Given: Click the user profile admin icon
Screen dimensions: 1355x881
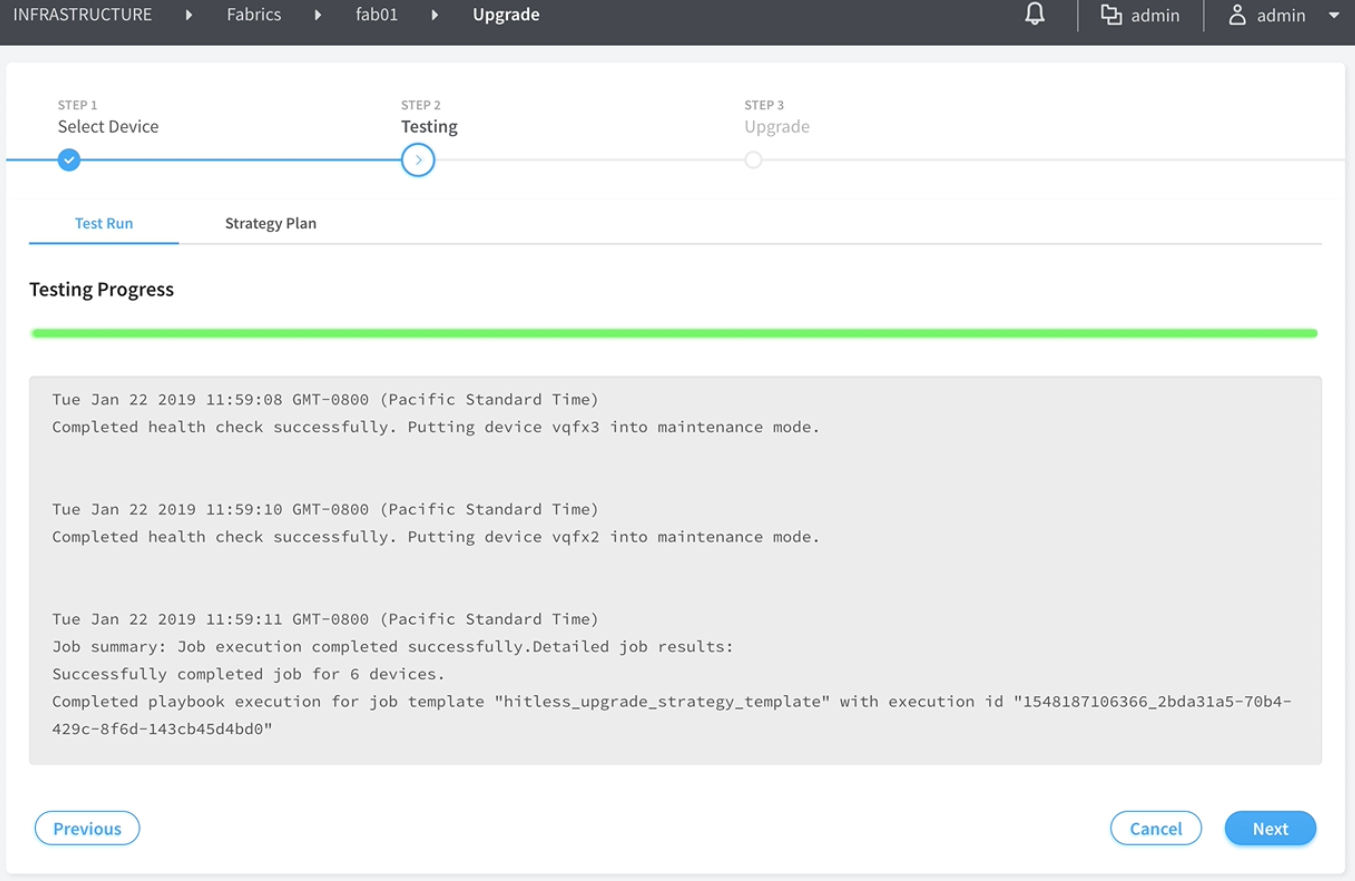Looking at the screenshot, I should tap(1237, 15).
